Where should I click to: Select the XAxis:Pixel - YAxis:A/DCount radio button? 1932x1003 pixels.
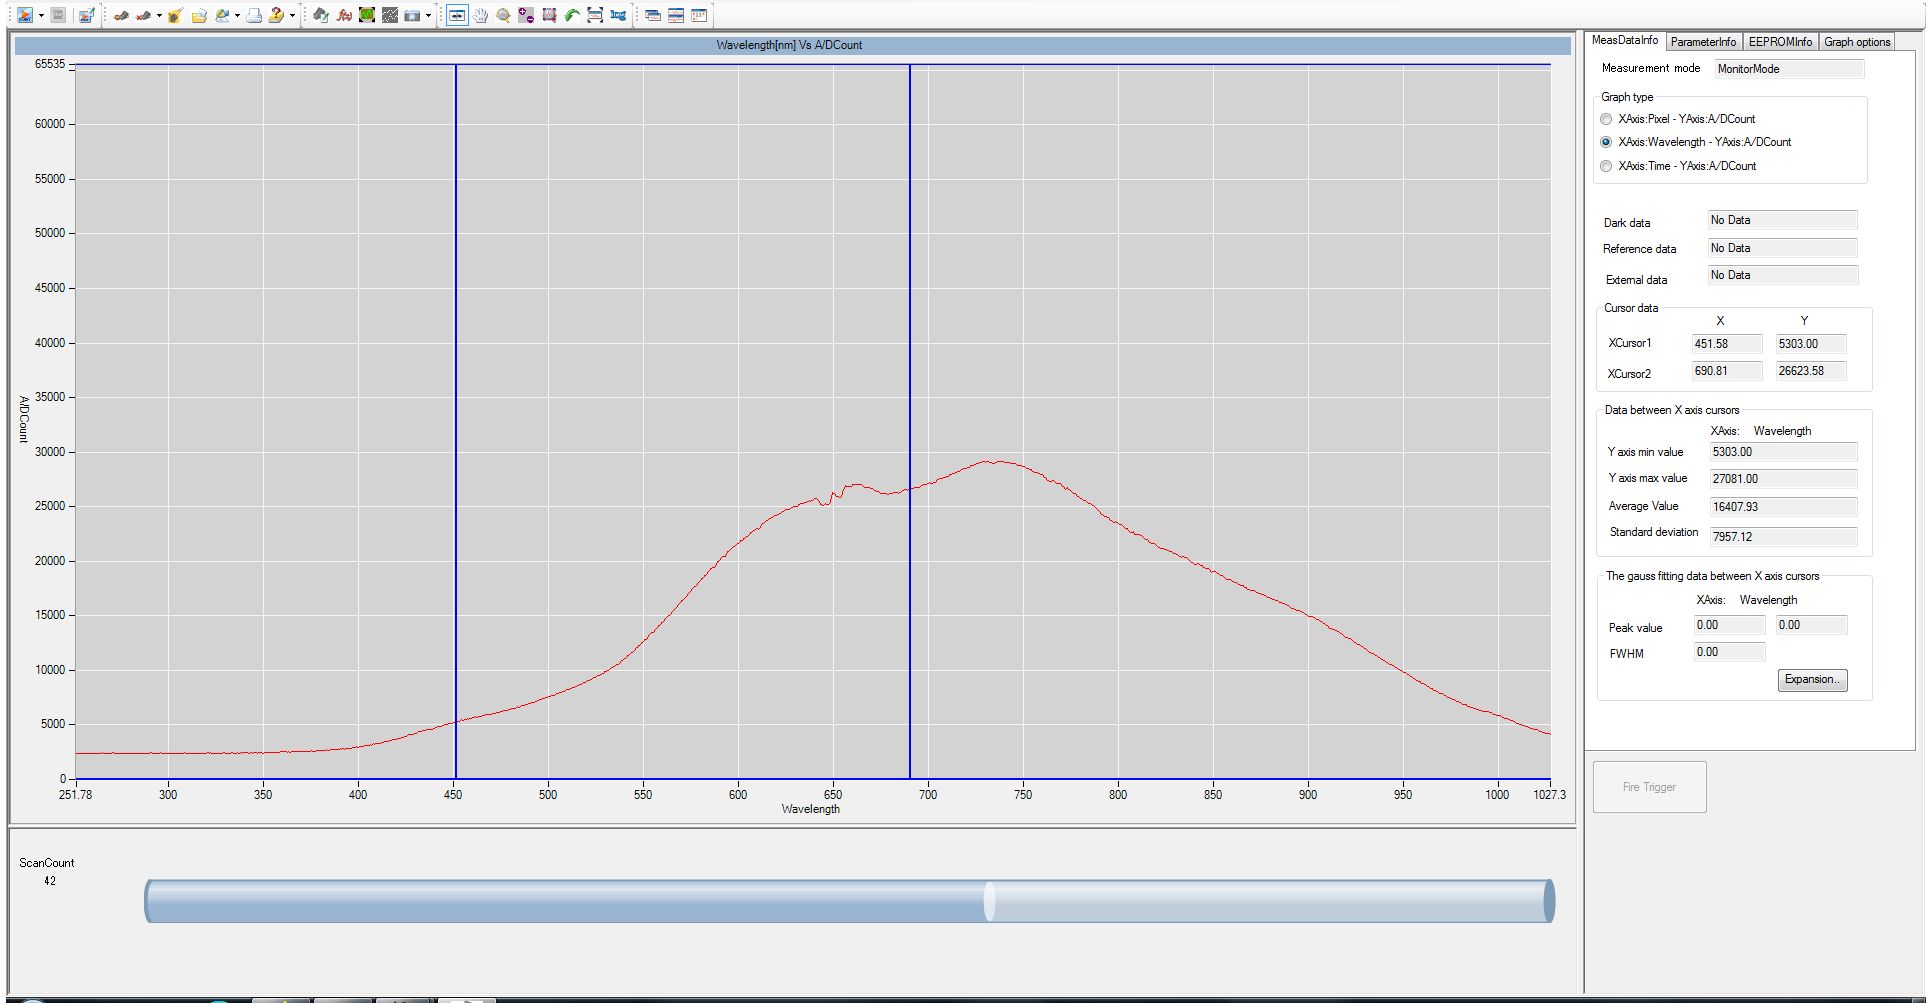[1606, 119]
